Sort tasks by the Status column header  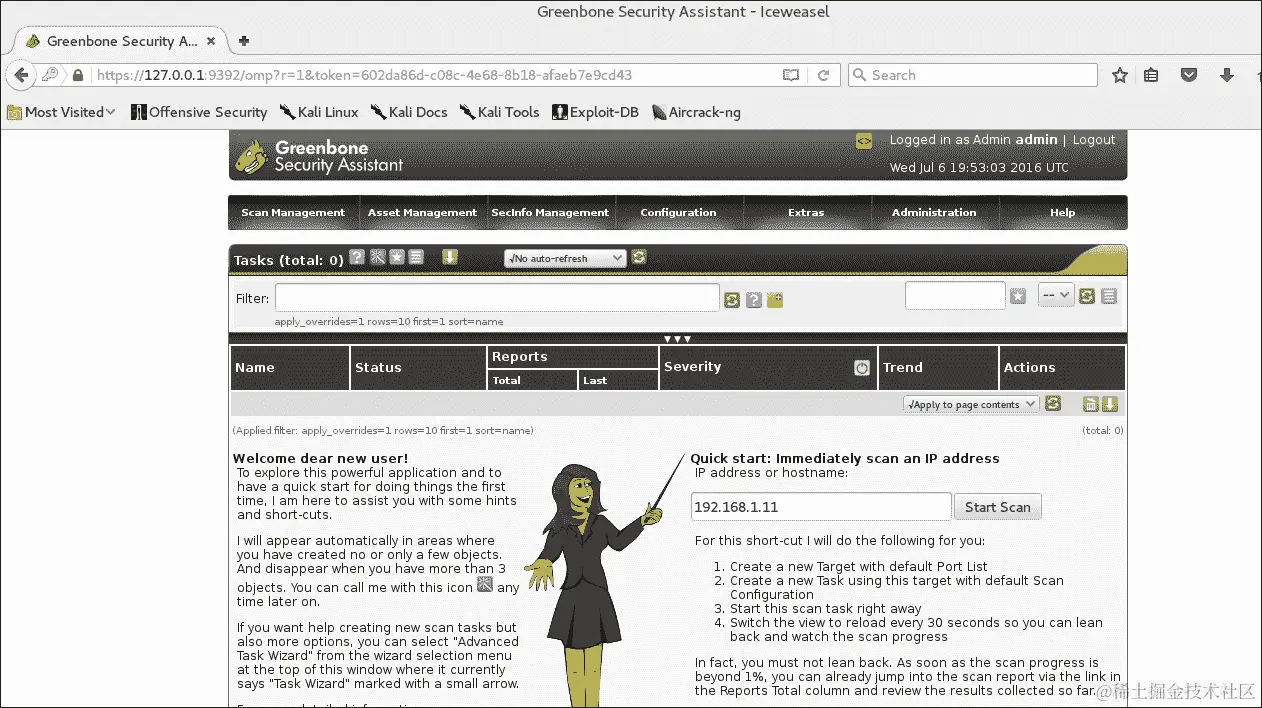pyautogui.click(x=378, y=367)
